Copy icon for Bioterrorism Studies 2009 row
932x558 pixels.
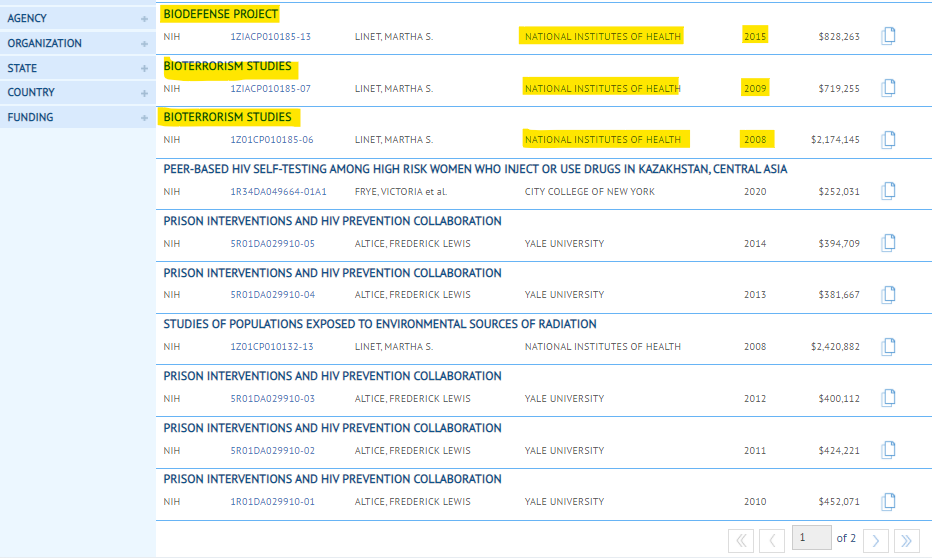[x=888, y=87]
